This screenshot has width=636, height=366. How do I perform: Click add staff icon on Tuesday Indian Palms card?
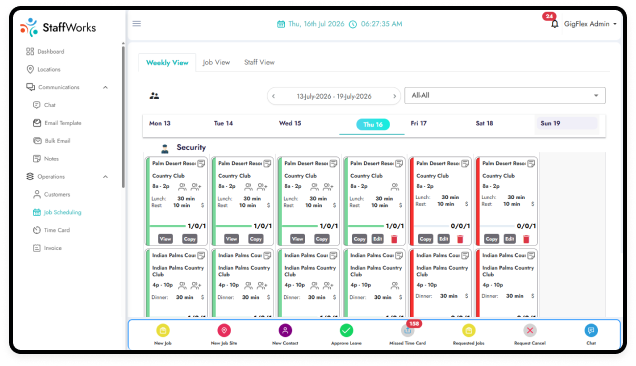coord(262,285)
